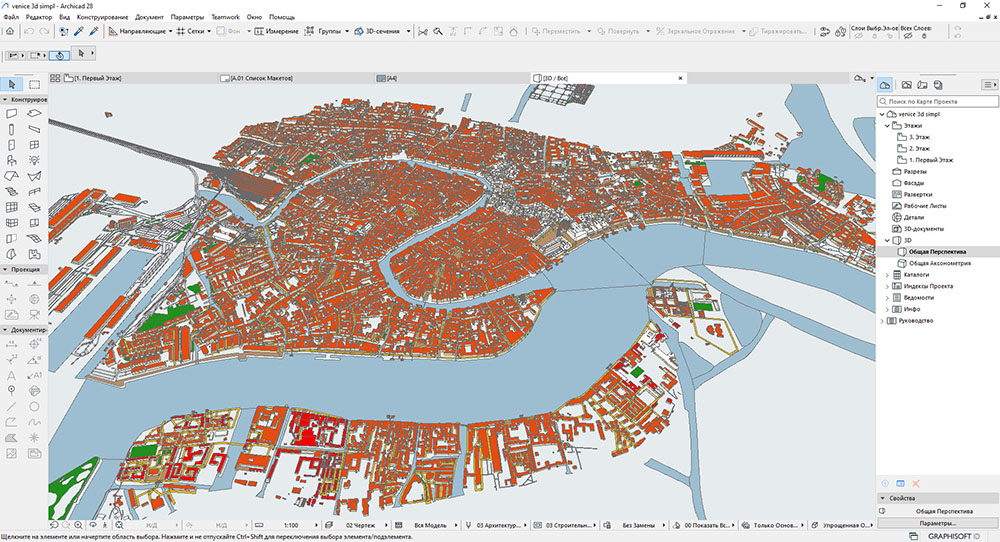This screenshot has height=542, width=1000.
Task: Expand the Индексы Проекта node
Action: pos(887,286)
